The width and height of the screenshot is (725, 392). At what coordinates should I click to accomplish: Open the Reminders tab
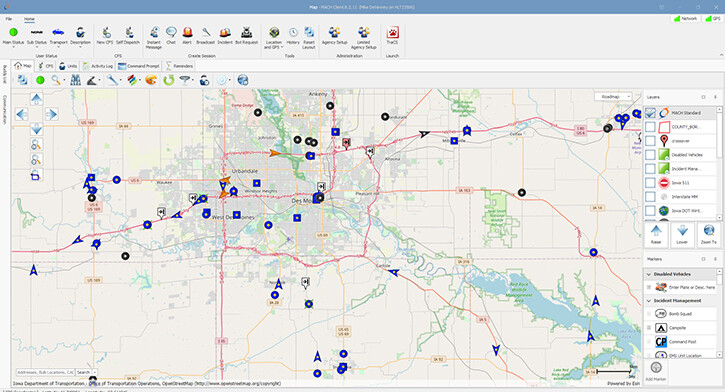point(179,66)
